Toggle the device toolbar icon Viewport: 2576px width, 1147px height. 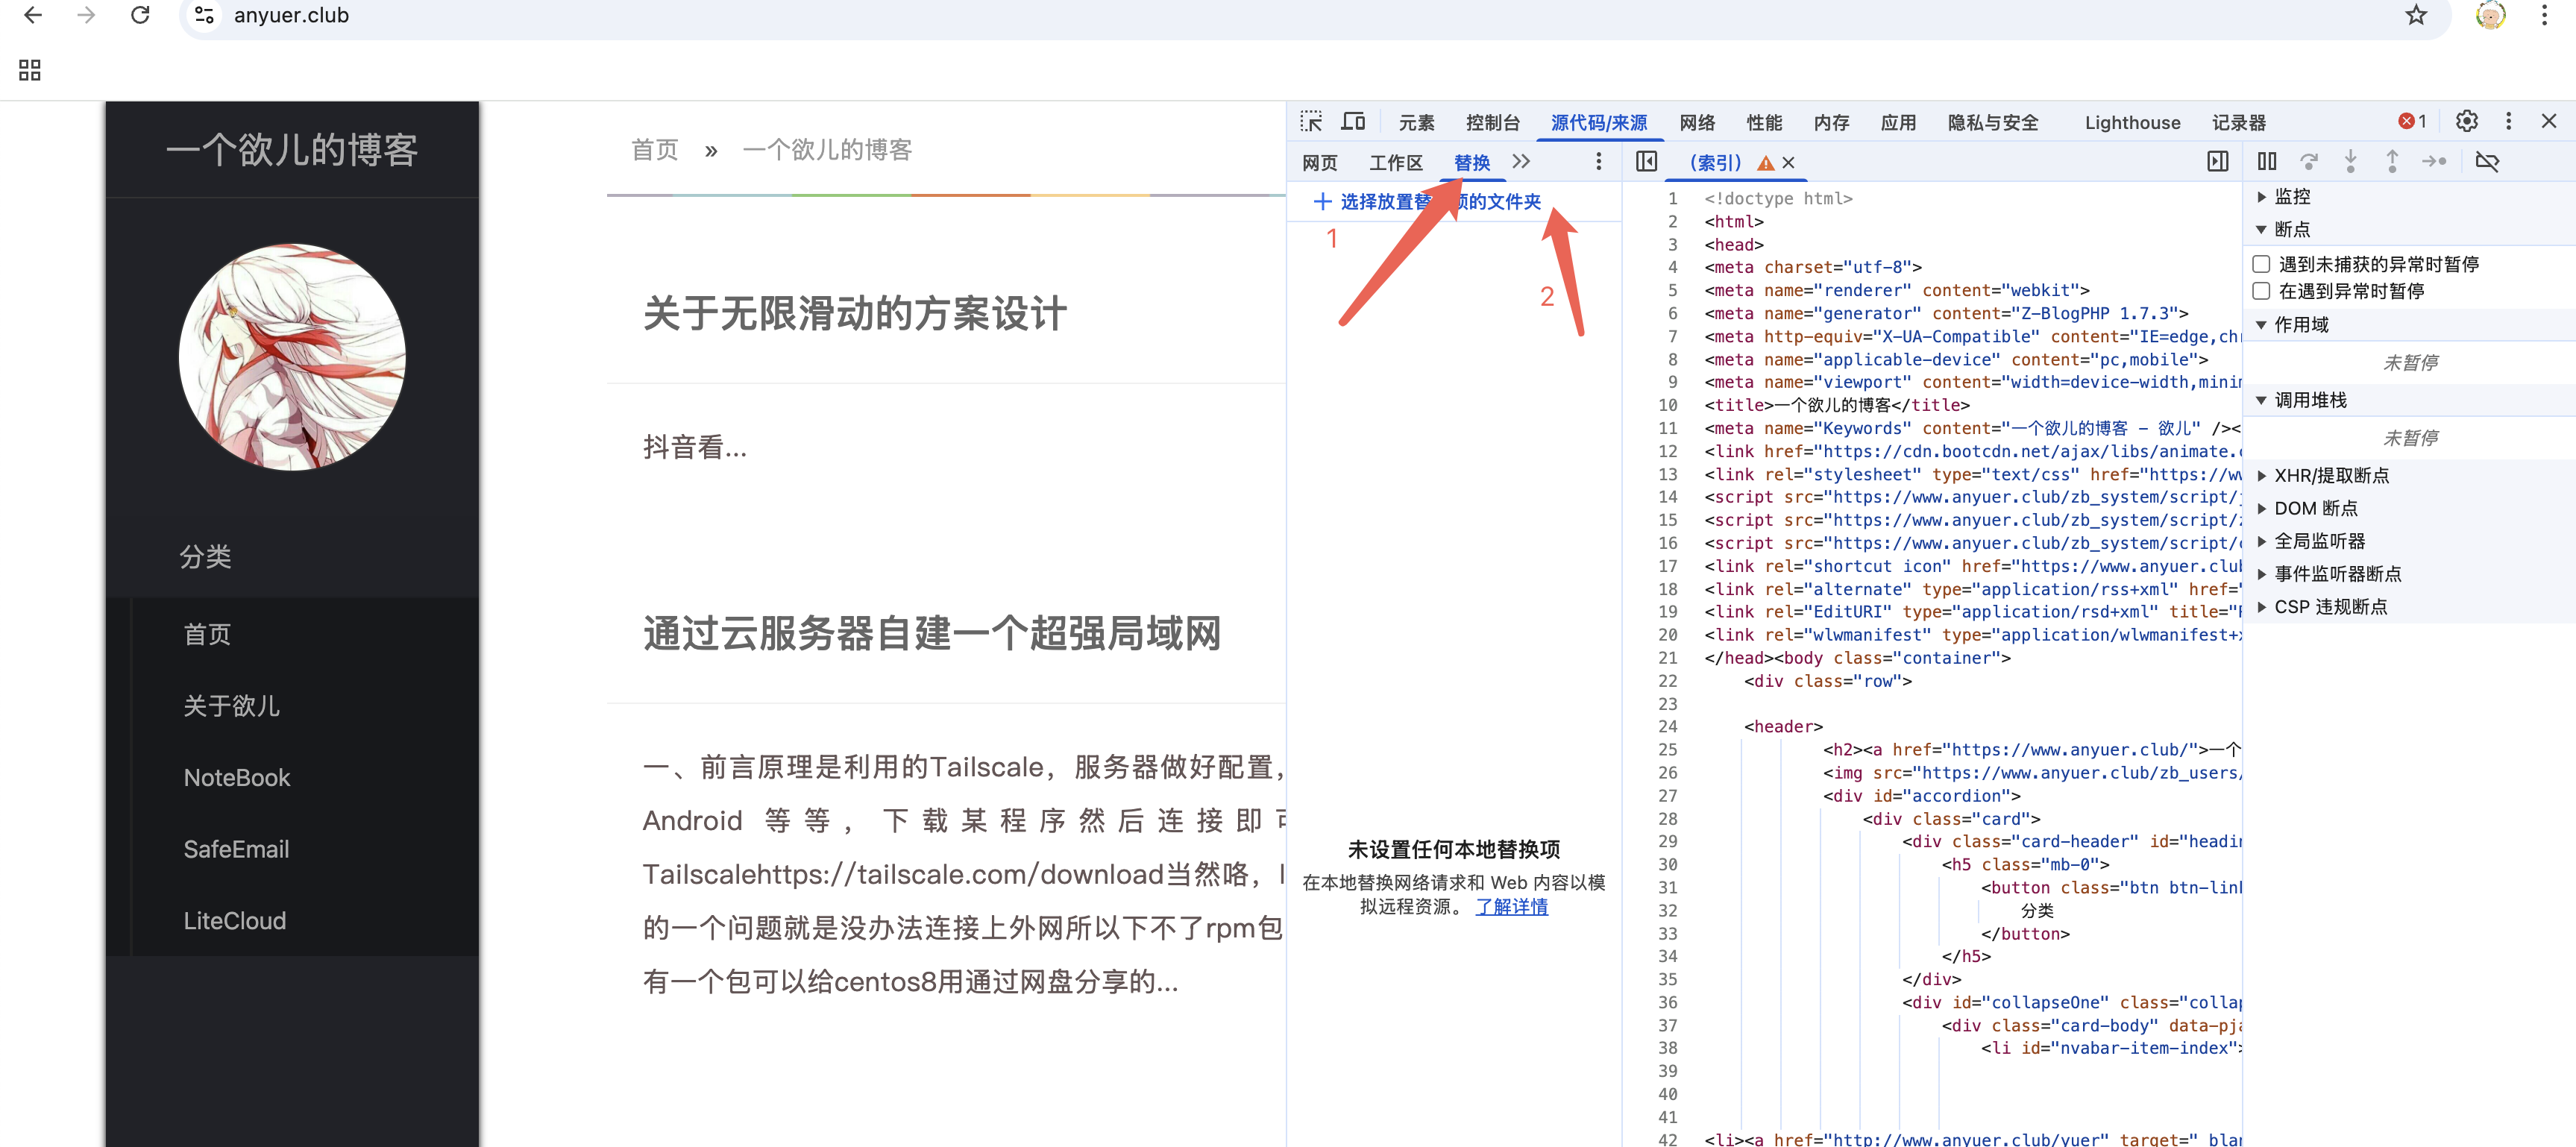click(x=1353, y=122)
